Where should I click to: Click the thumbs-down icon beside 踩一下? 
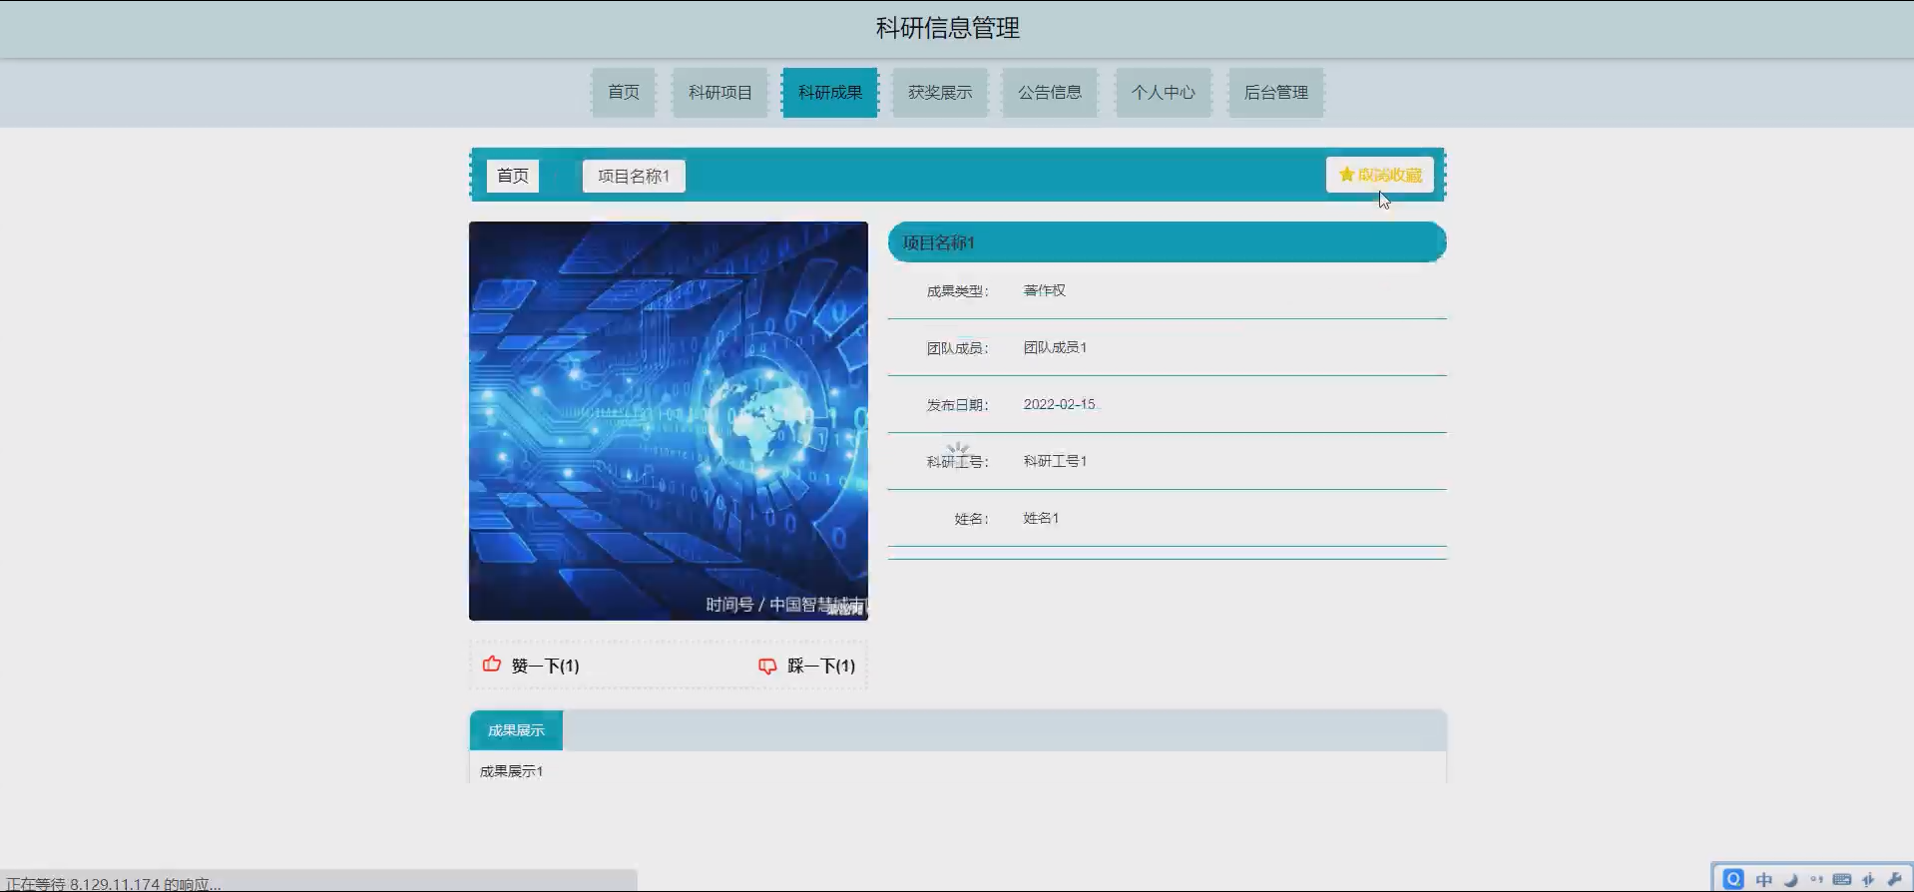pyautogui.click(x=767, y=666)
